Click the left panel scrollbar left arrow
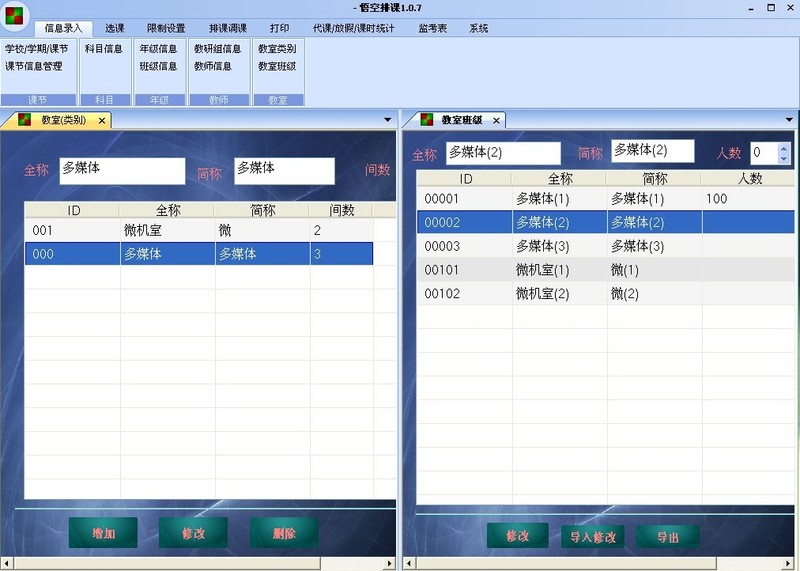 click(x=6, y=564)
